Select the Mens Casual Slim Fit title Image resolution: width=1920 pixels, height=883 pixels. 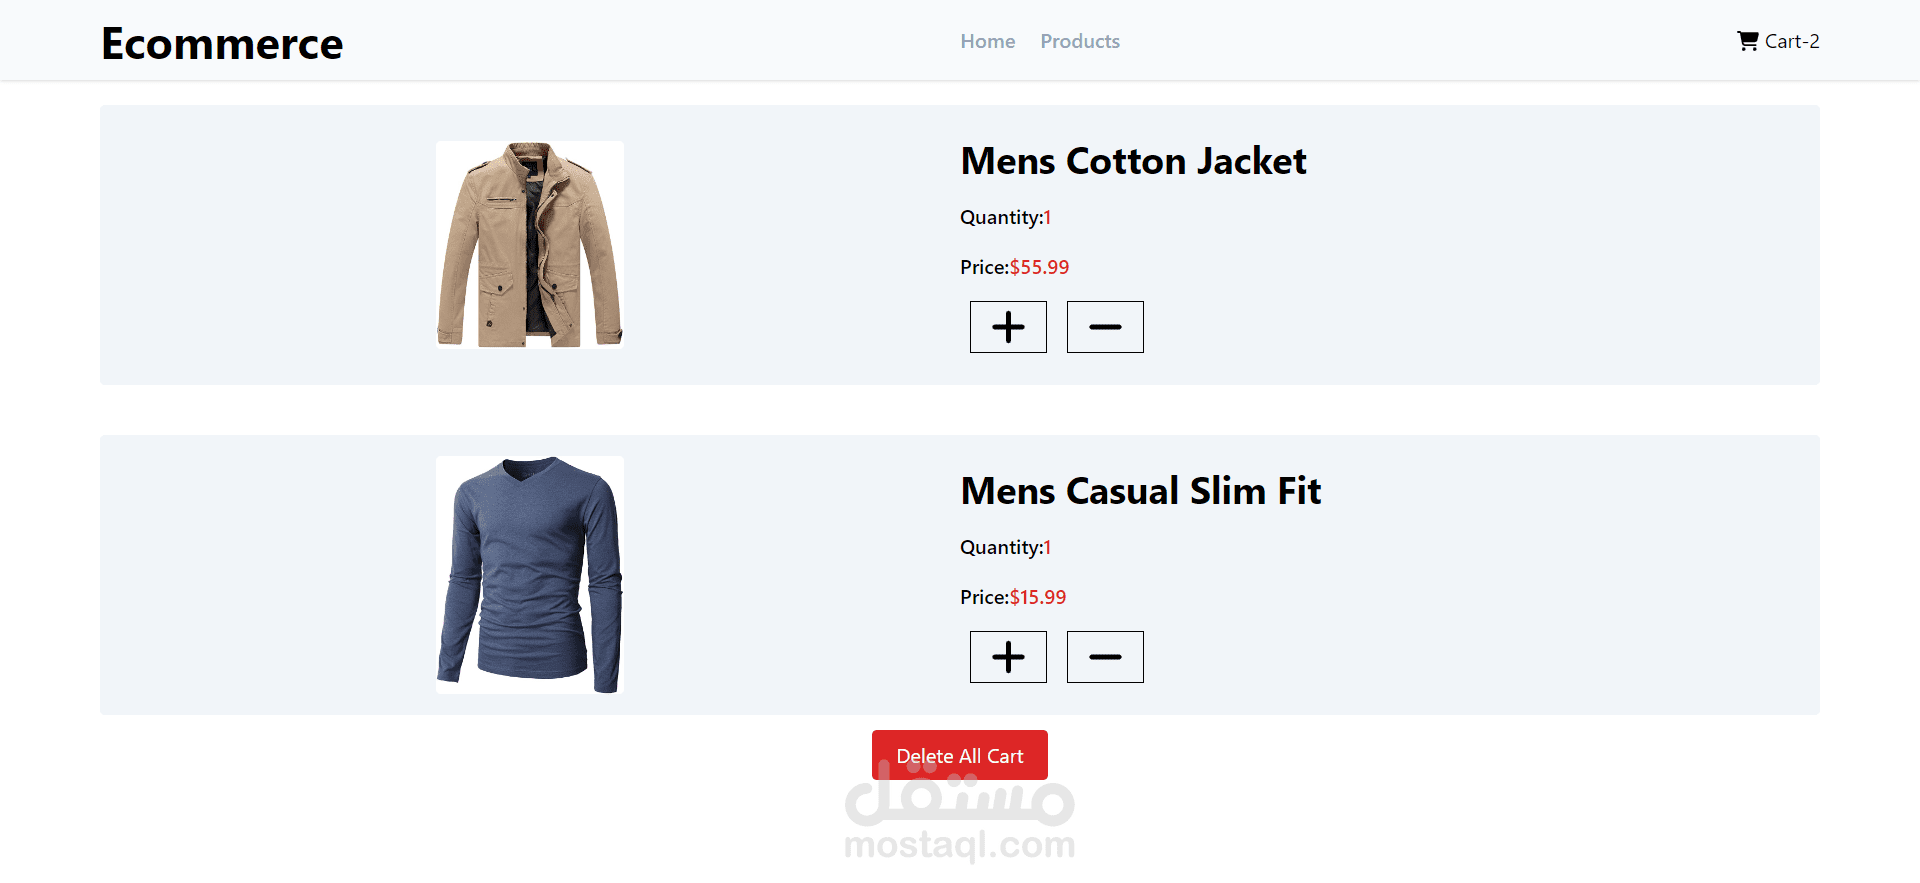pyautogui.click(x=1140, y=491)
